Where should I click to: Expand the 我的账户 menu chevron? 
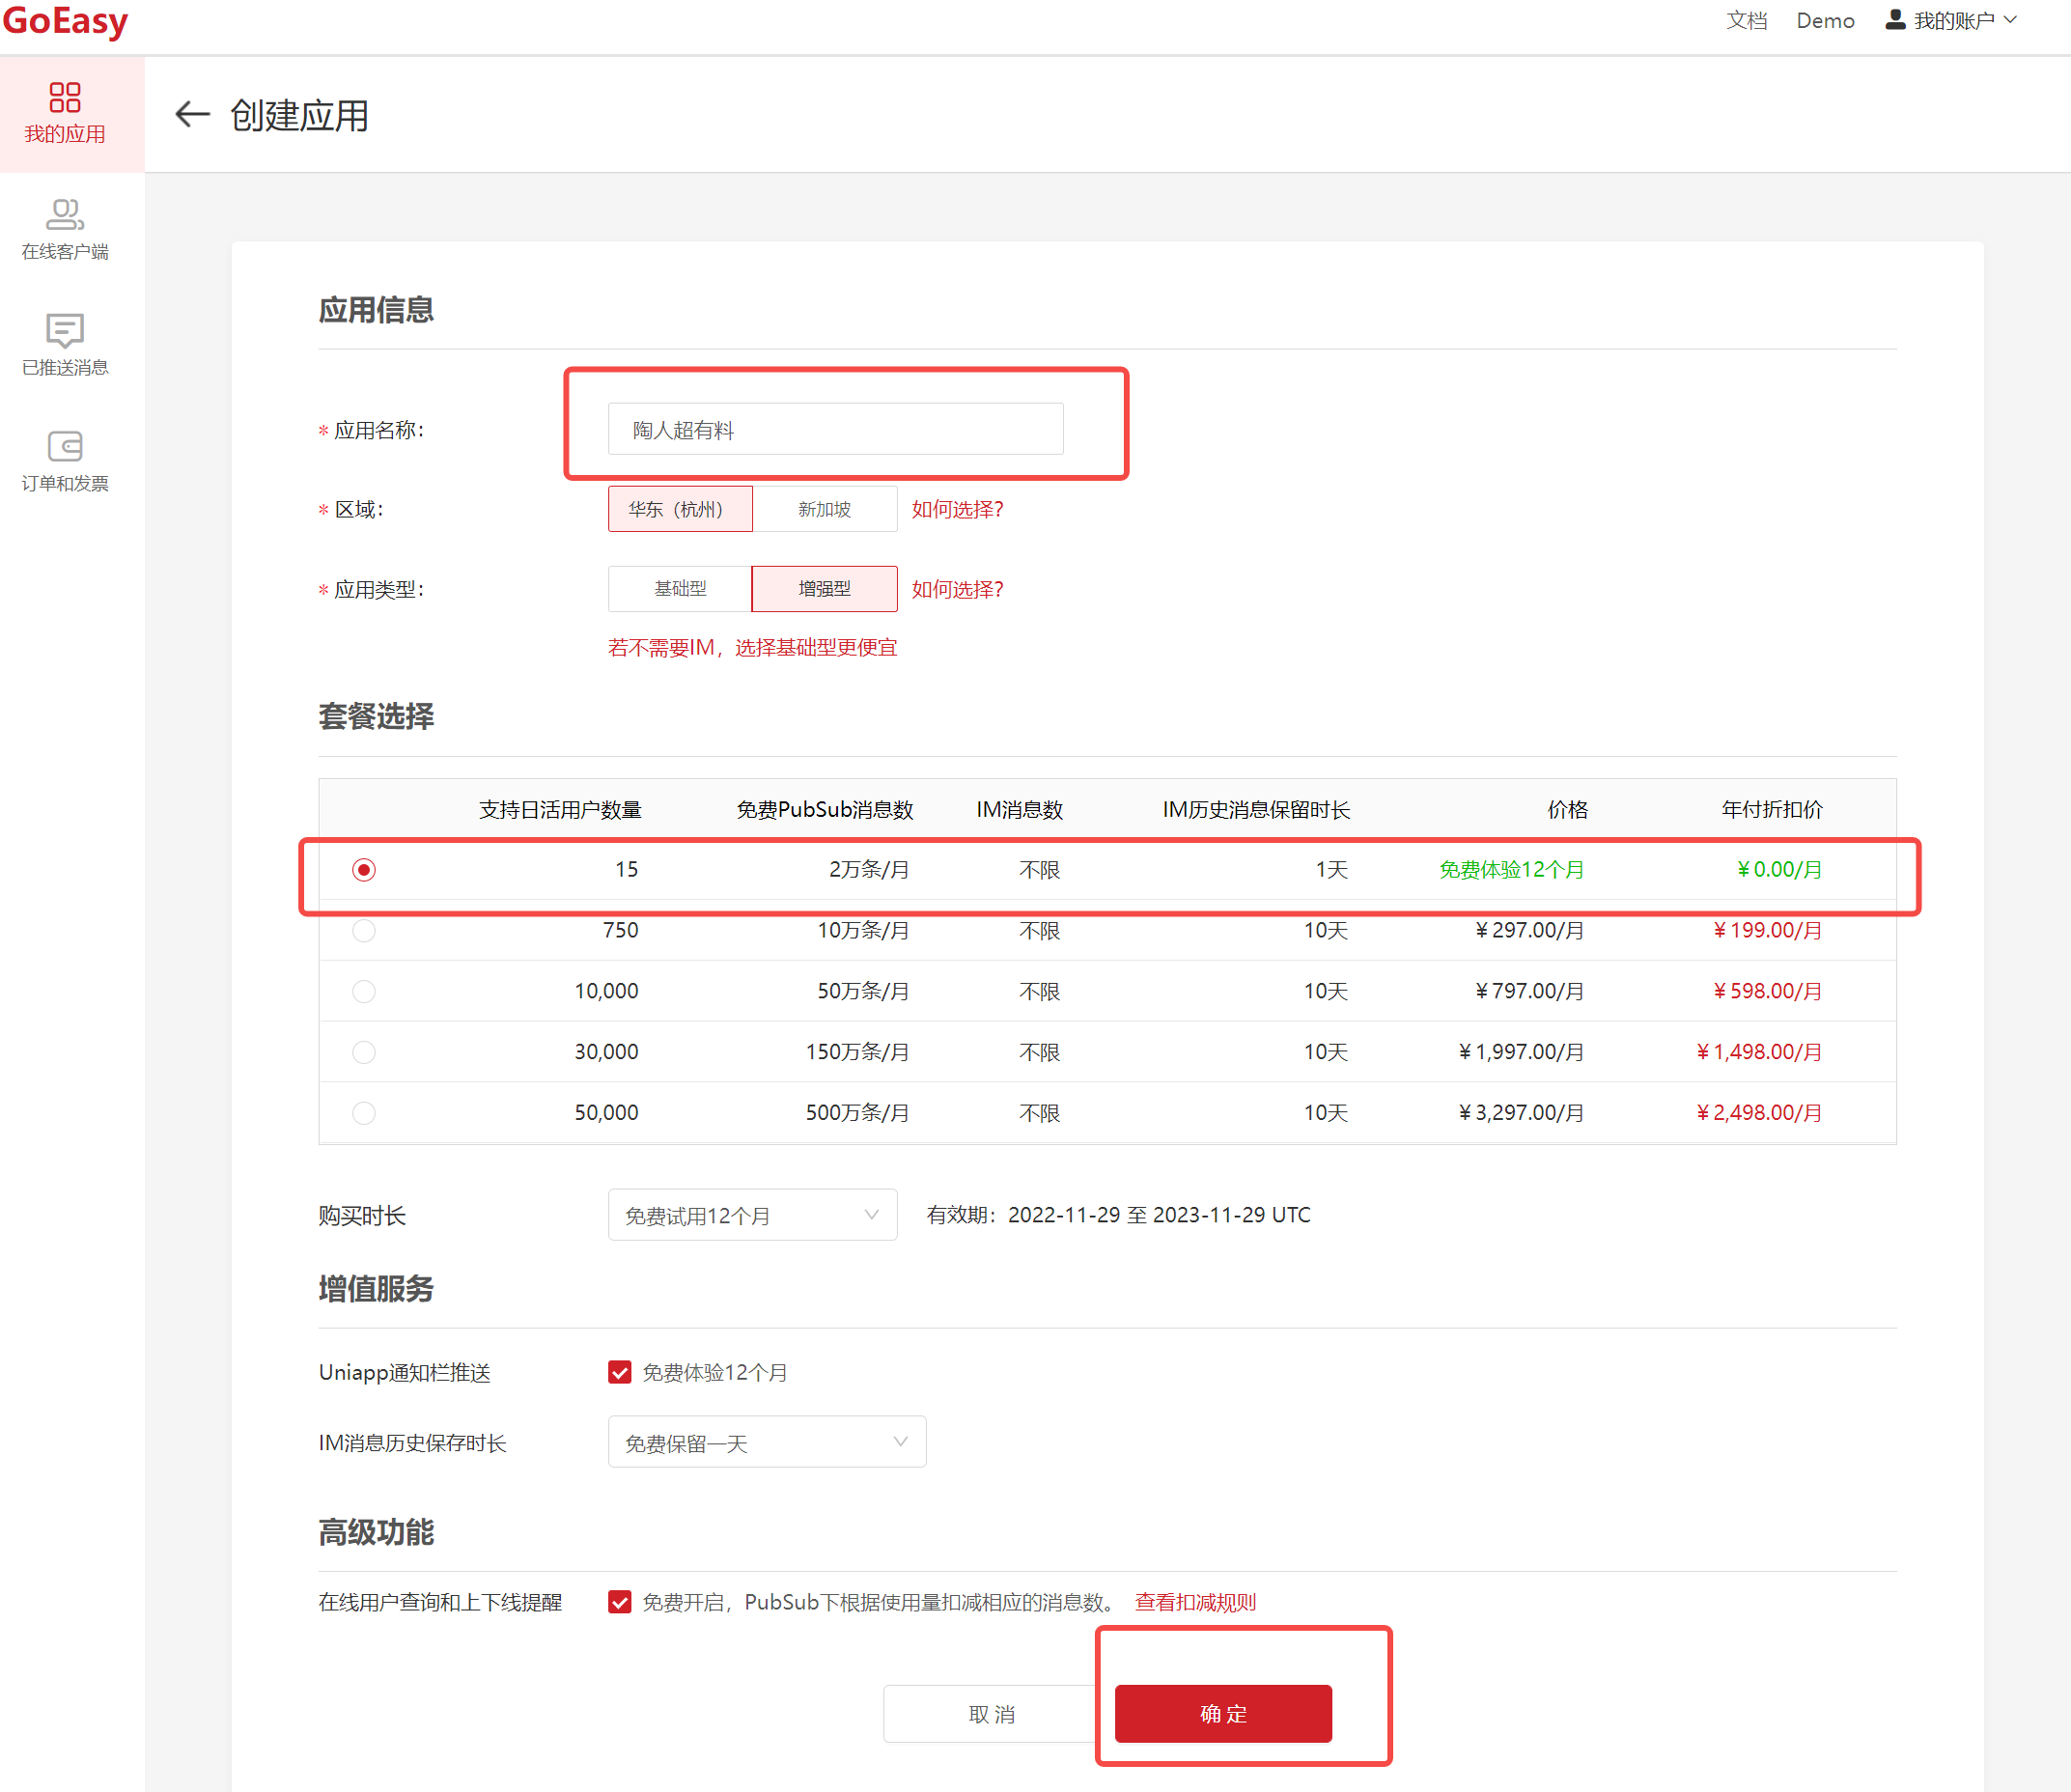click(x=2011, y=20)
